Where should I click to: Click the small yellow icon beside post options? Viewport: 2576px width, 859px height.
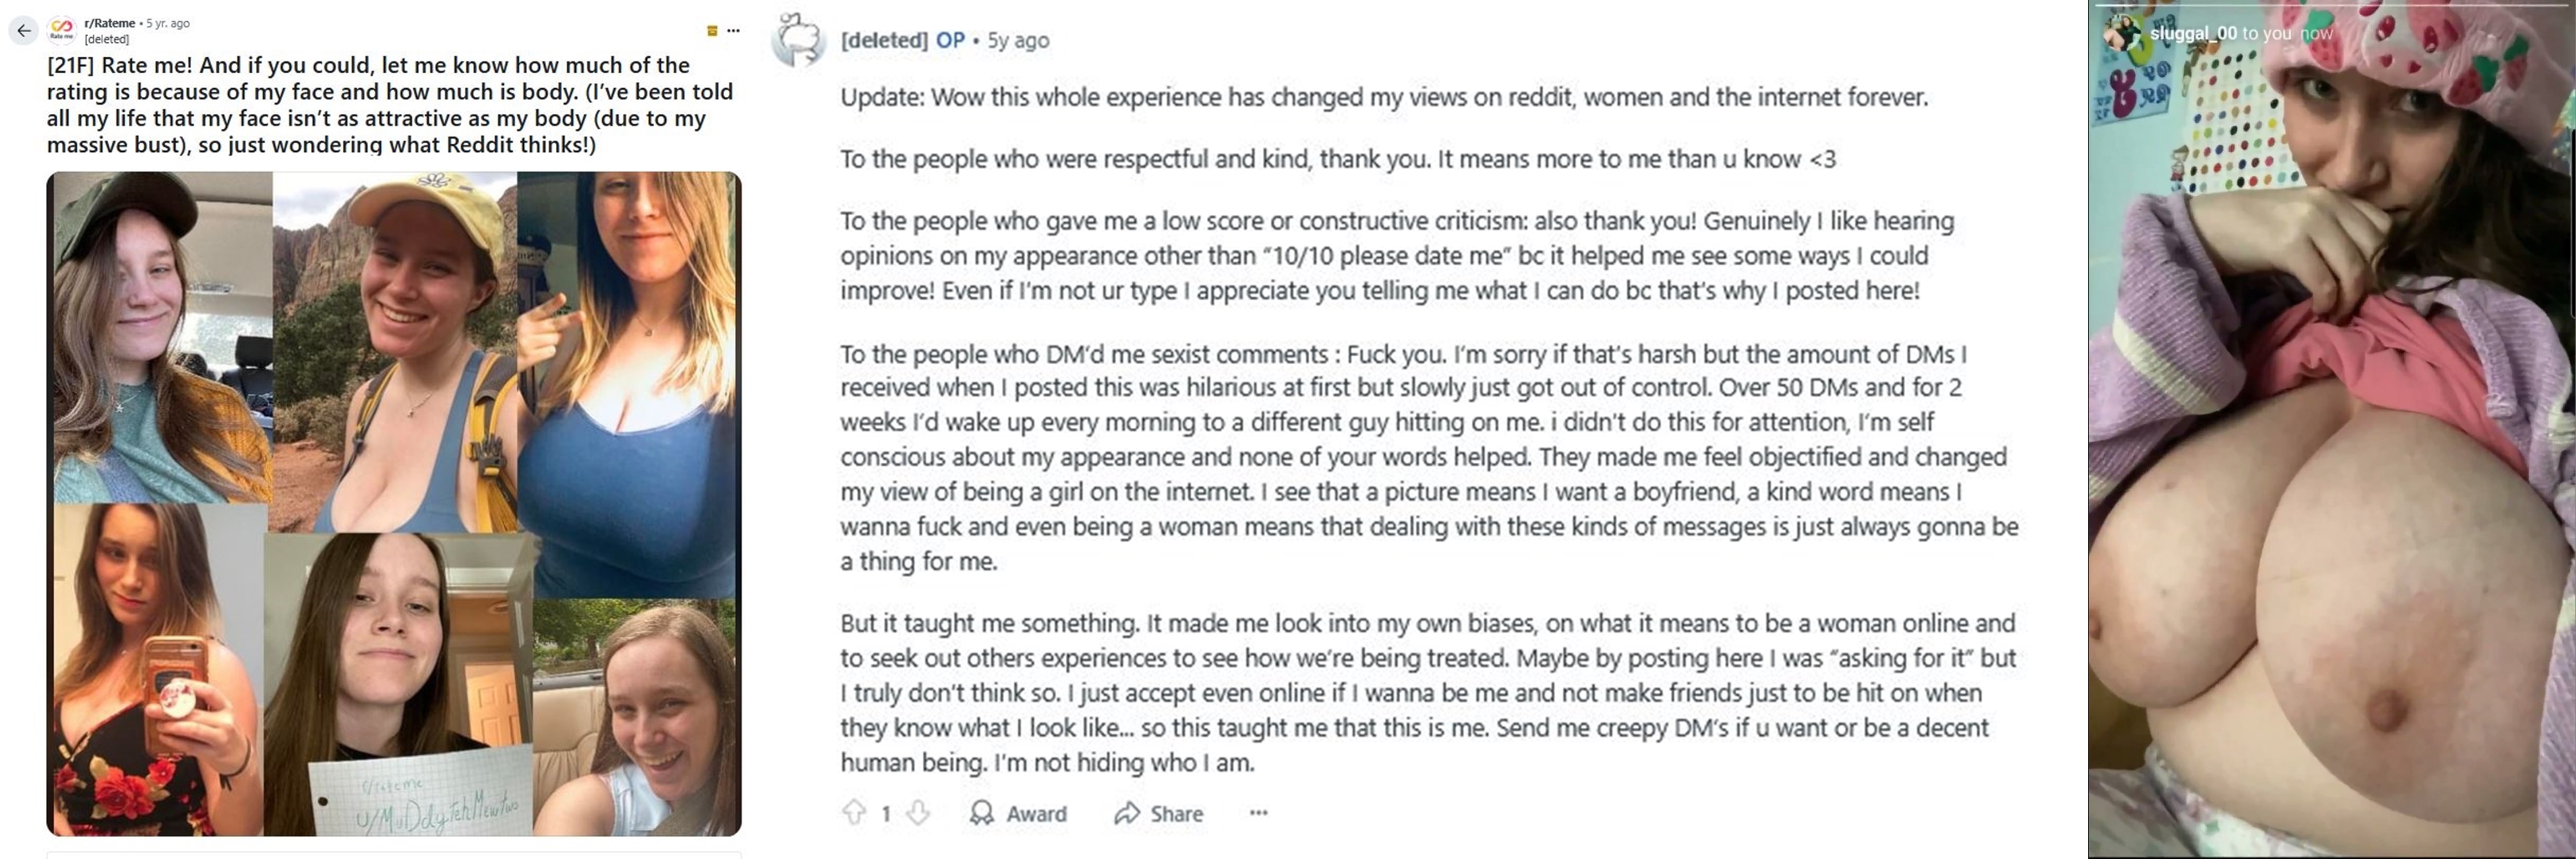click(712, 31)
